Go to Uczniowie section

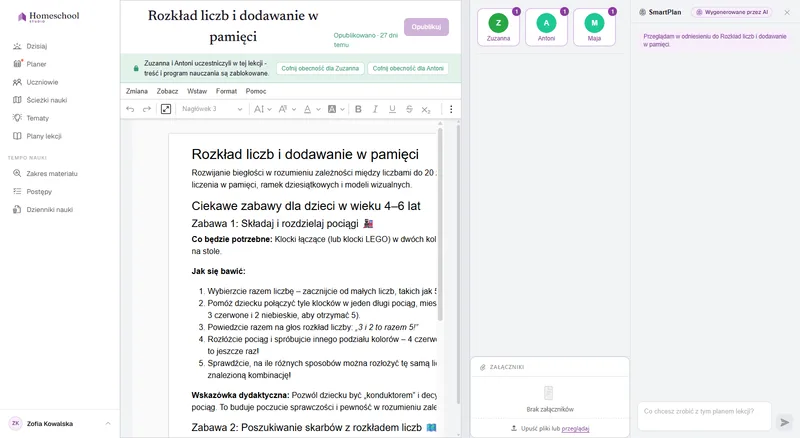click(42, 82)
